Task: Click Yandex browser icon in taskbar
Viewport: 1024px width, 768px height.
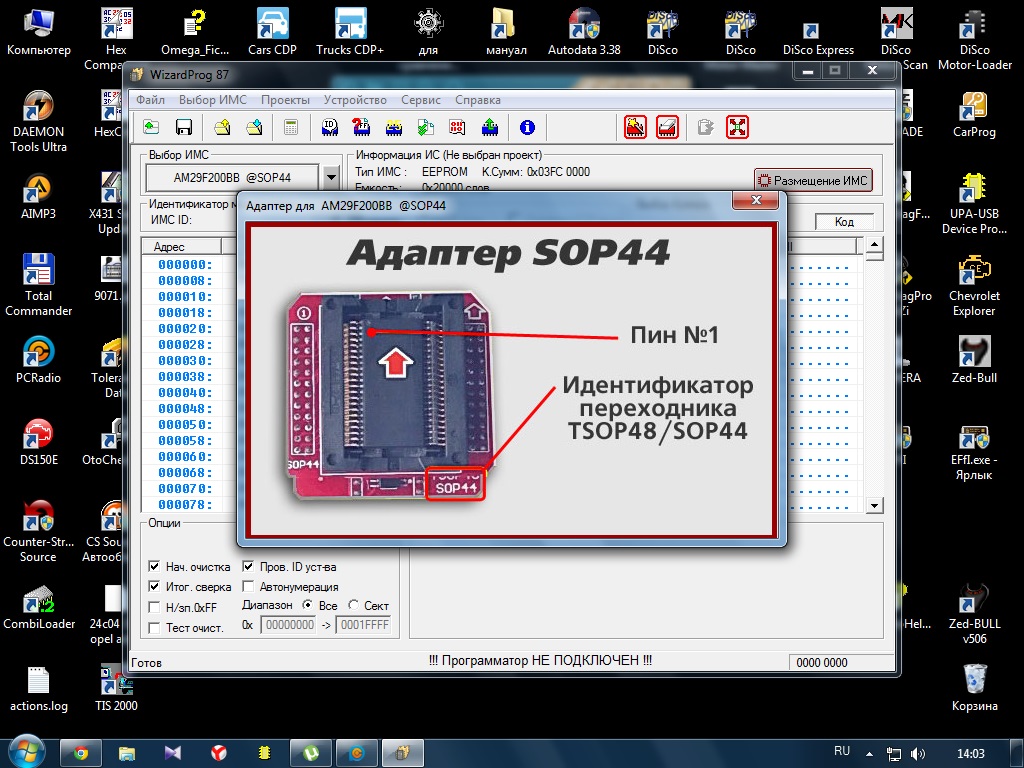Action: click(218, 752)
